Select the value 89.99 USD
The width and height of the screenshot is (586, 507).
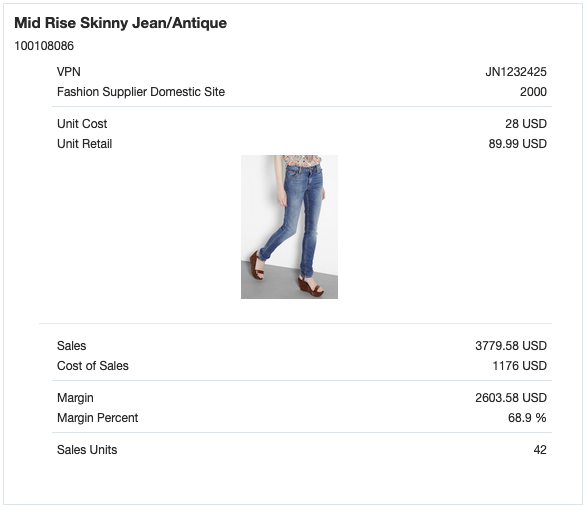(x=518, y=144)
